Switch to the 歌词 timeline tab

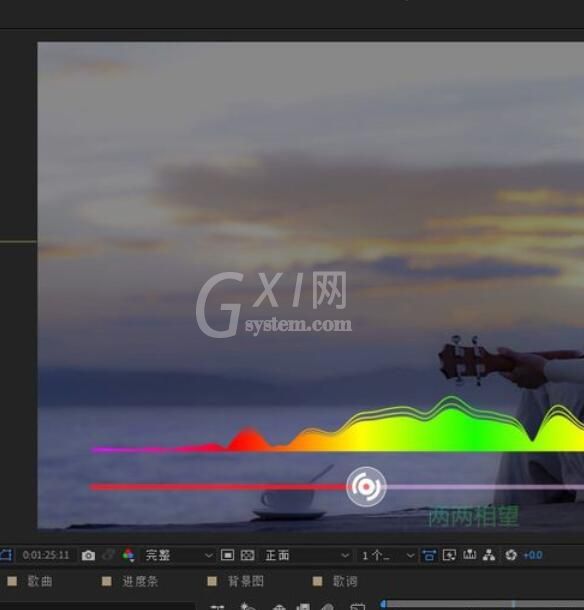[x=345, y=582]
